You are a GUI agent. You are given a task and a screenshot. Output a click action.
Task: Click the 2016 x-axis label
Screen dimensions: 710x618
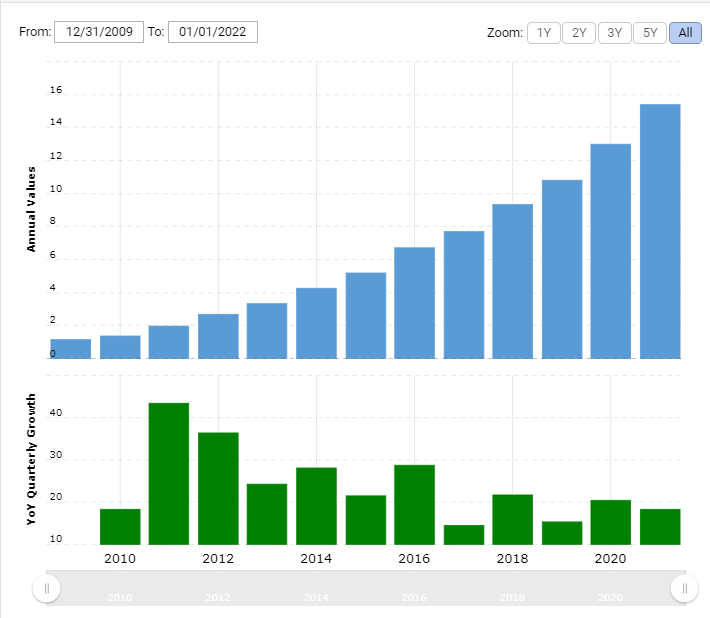pyautogui.click(x=414, y=559)
